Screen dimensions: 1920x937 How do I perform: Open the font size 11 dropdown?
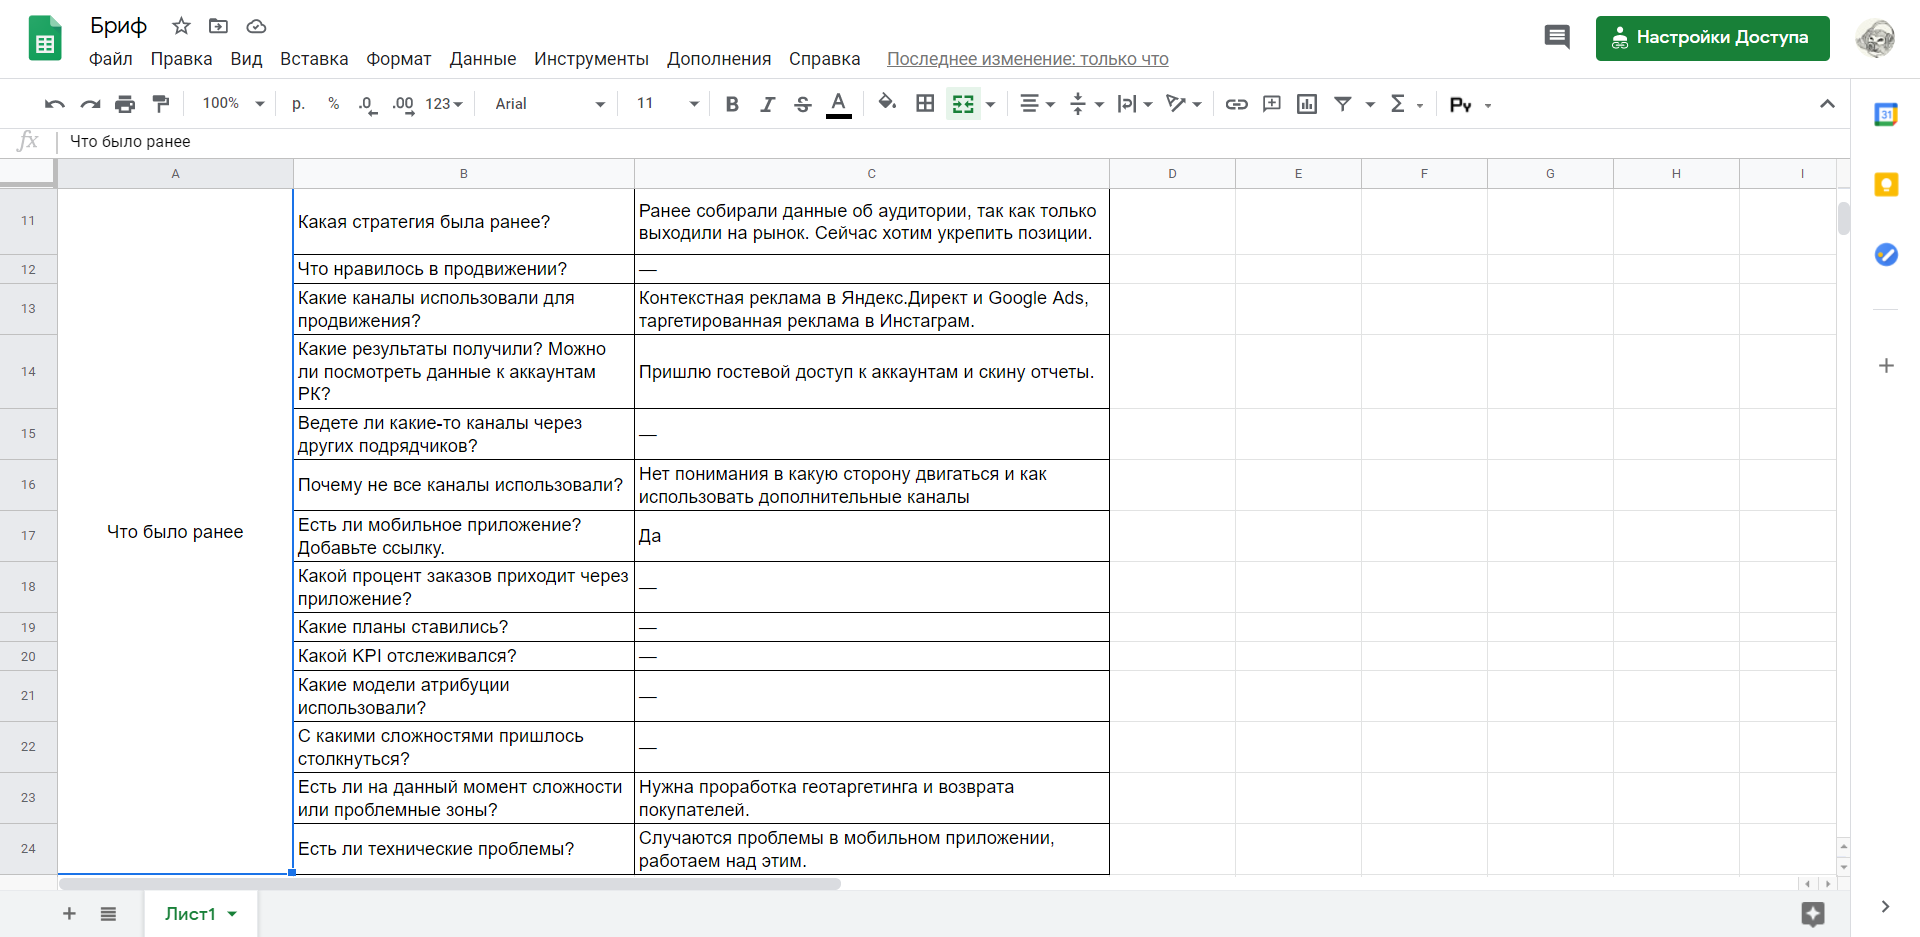click(x=667, y=104)
